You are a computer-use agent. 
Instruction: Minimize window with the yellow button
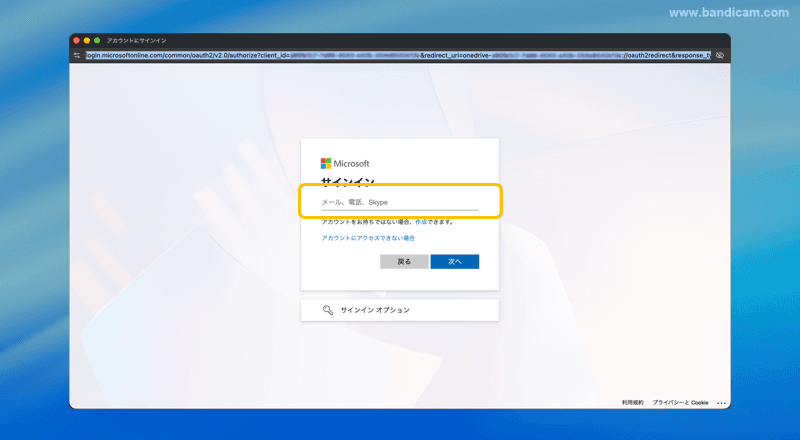point(87,40)
